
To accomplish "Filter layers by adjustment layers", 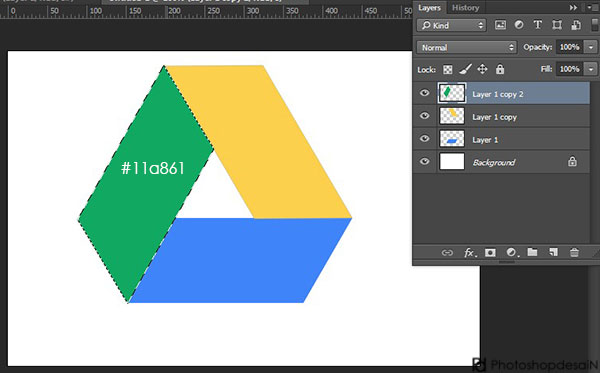I will click(x=519, y=25).
